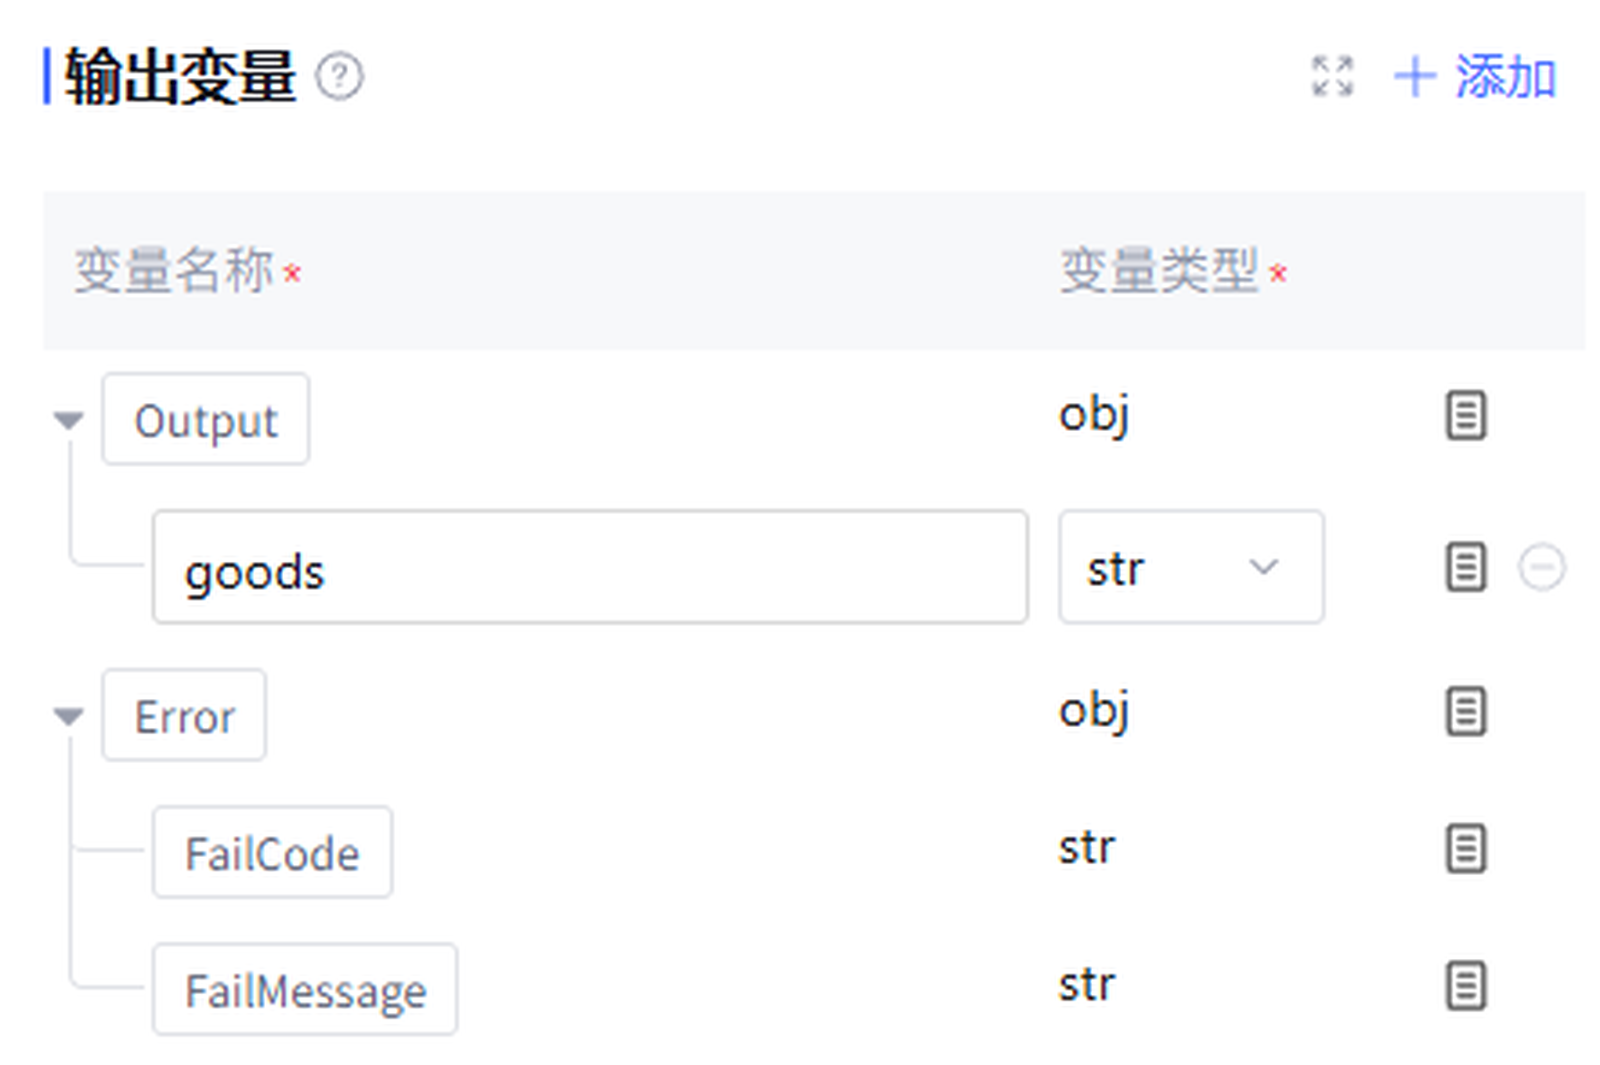Click the help icon beside 输出变量
1600x1065 pixels.
(x=339, y=77)
